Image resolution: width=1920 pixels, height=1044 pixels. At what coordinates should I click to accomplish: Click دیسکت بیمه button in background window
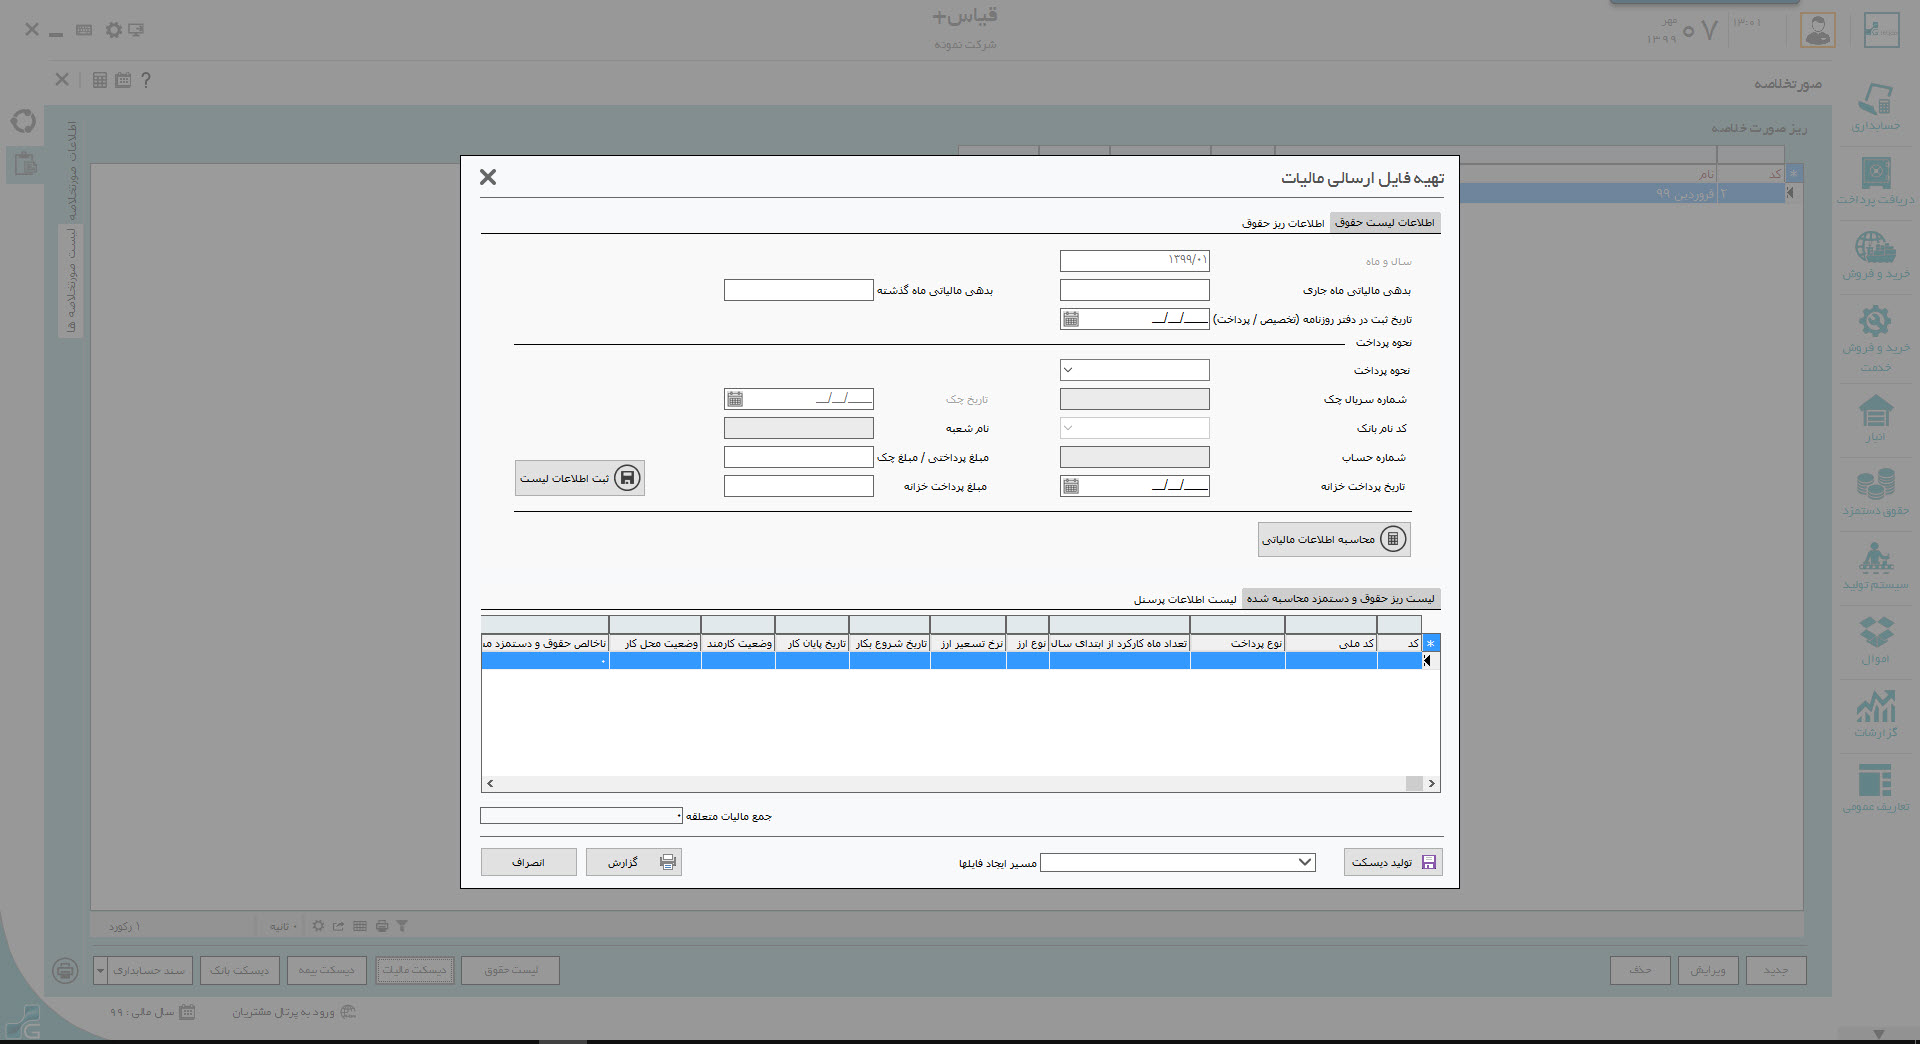(326, 970)
